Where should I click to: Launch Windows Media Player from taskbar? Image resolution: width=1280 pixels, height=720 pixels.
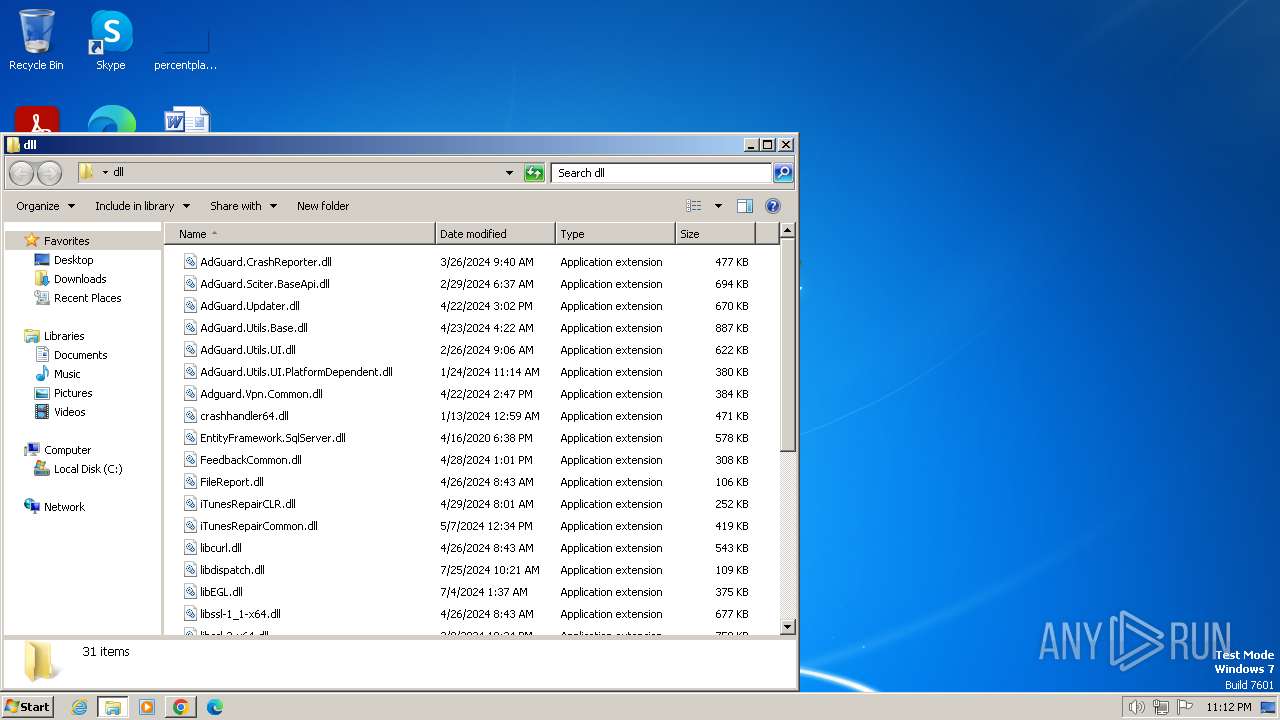point(147,707)
